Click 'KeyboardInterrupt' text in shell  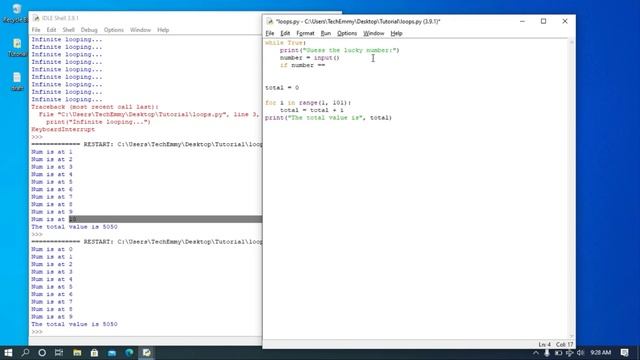tap(63, 129)
